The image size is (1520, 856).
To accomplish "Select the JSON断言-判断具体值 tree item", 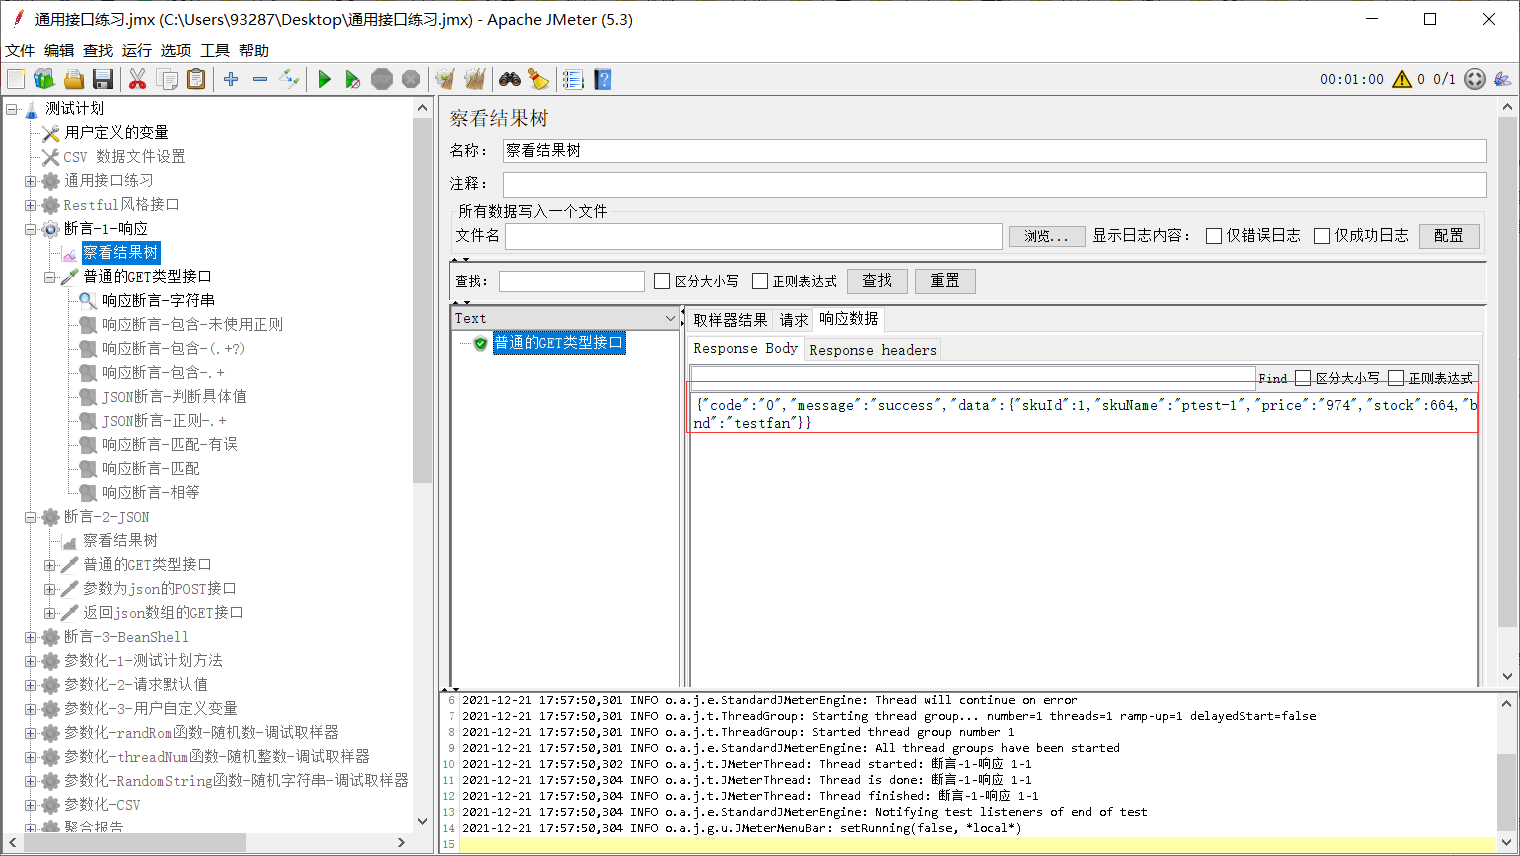I will tap(174, 397).
